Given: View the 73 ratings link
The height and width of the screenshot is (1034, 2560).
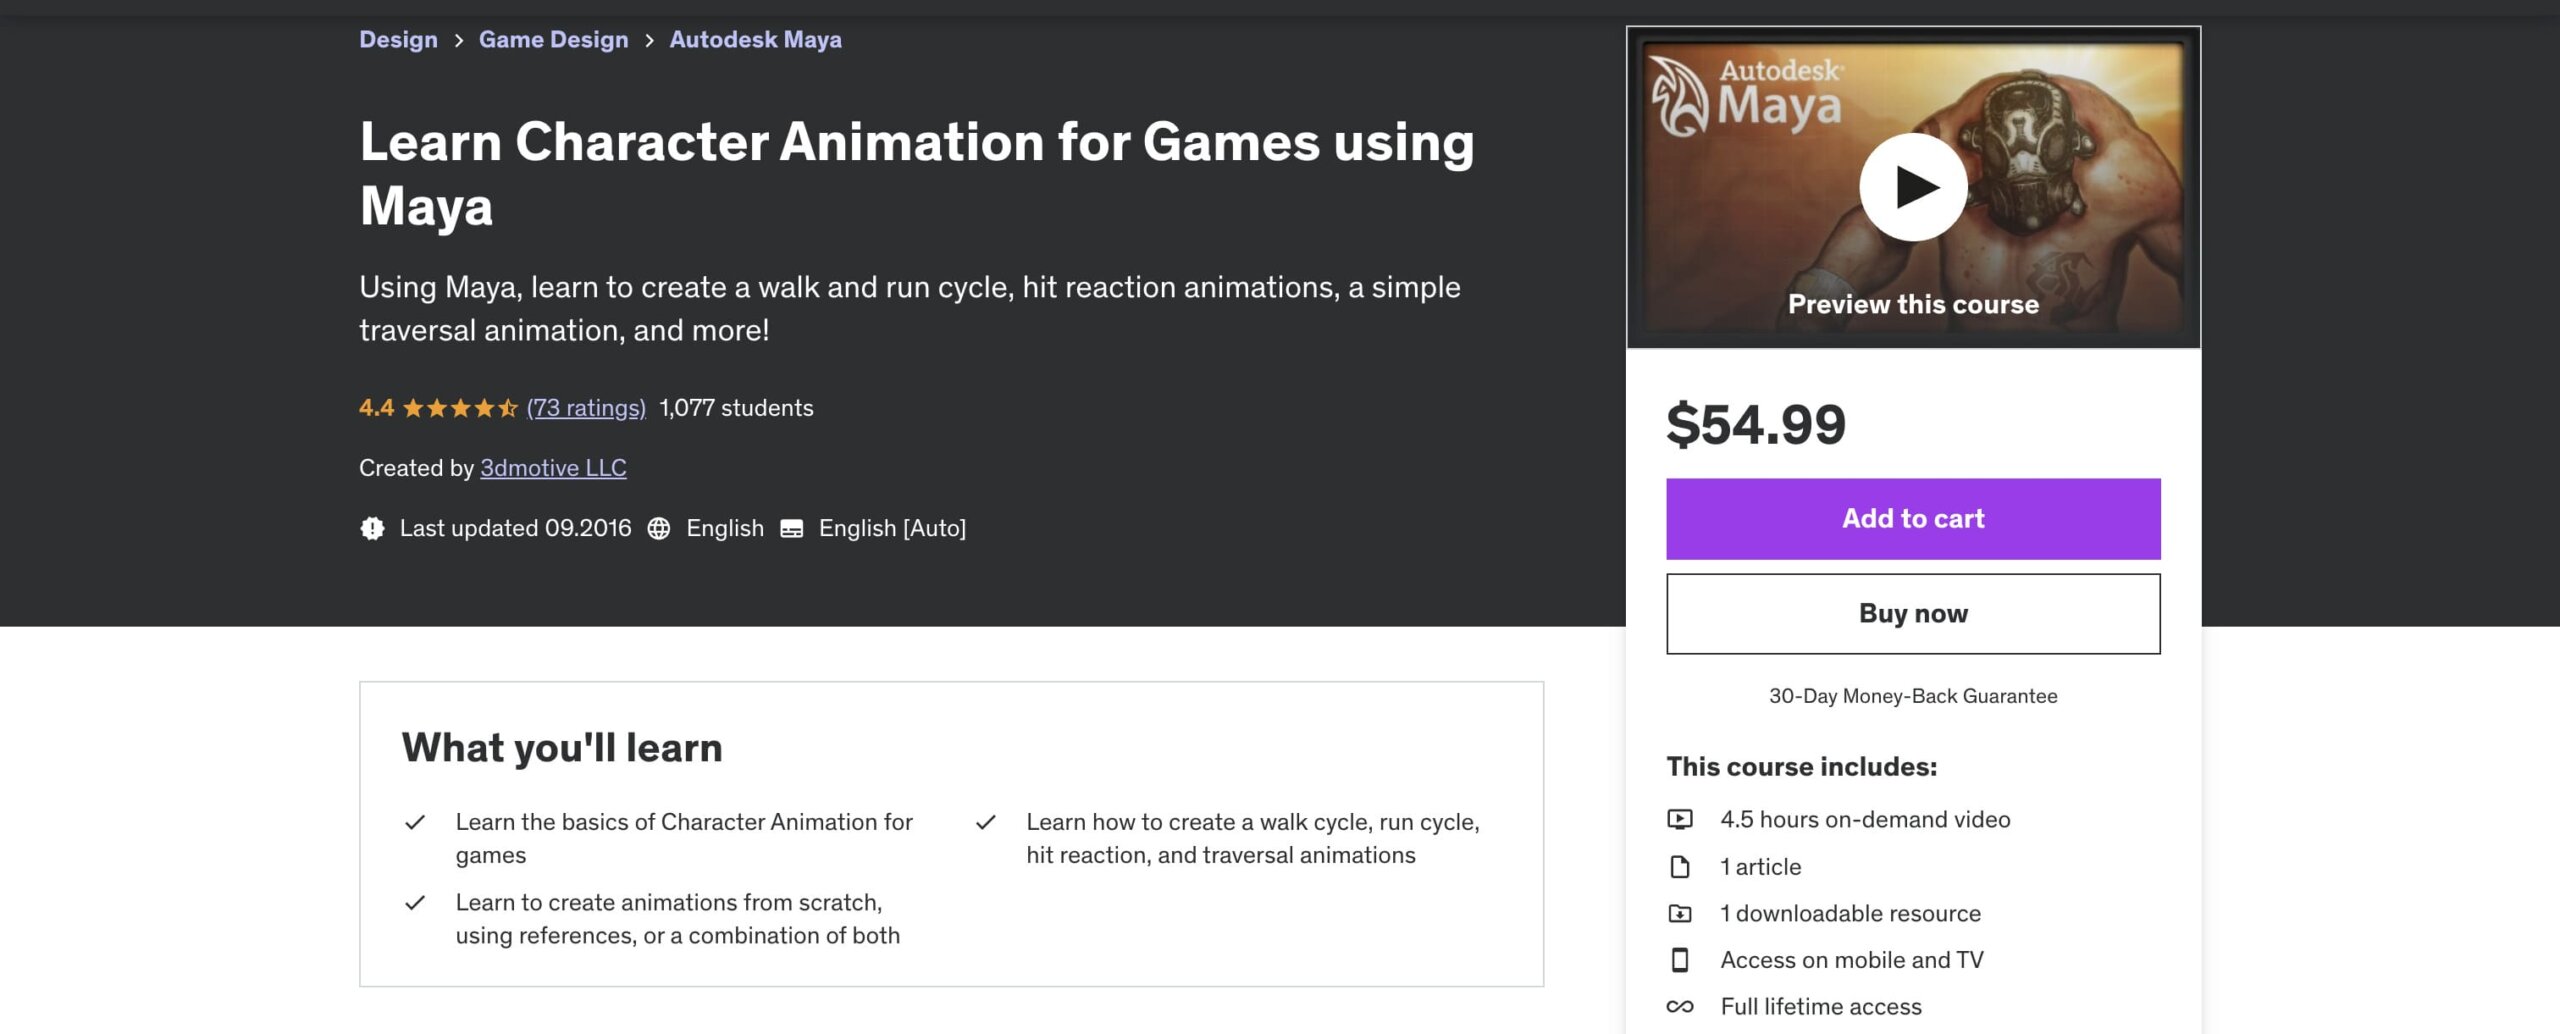Looking at the screenshot, I should (x=586, y=408).
